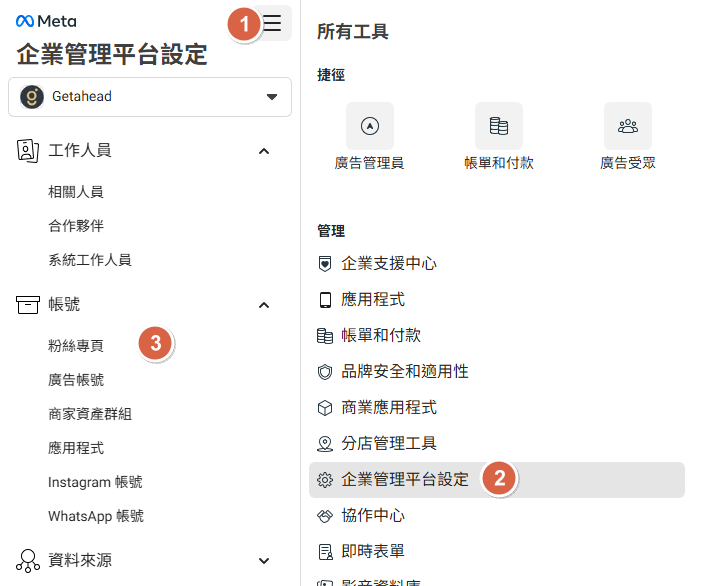Open 粉絲專頁 under accounts
The image size is (706, 586).
click(76, 346)
